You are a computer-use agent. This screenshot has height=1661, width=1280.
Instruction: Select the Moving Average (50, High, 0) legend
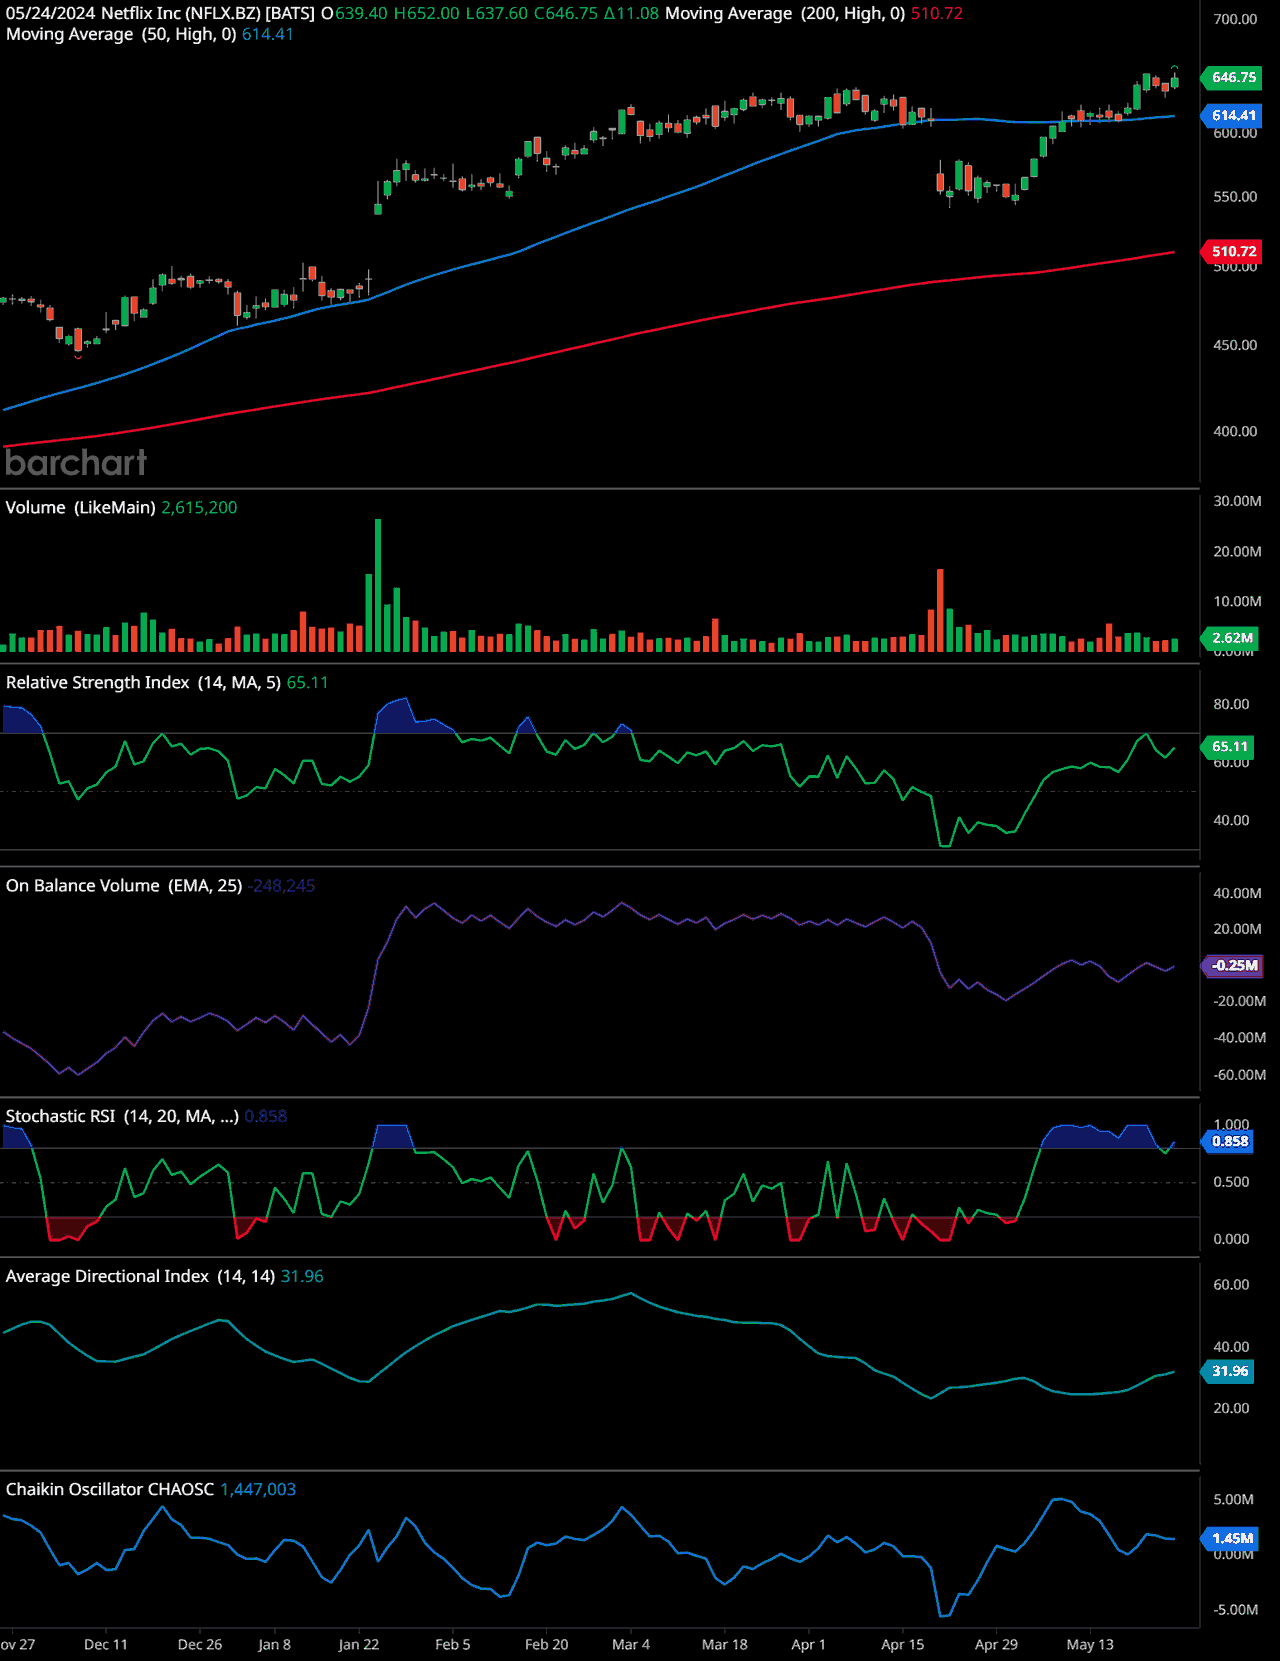tap(121, 34)
